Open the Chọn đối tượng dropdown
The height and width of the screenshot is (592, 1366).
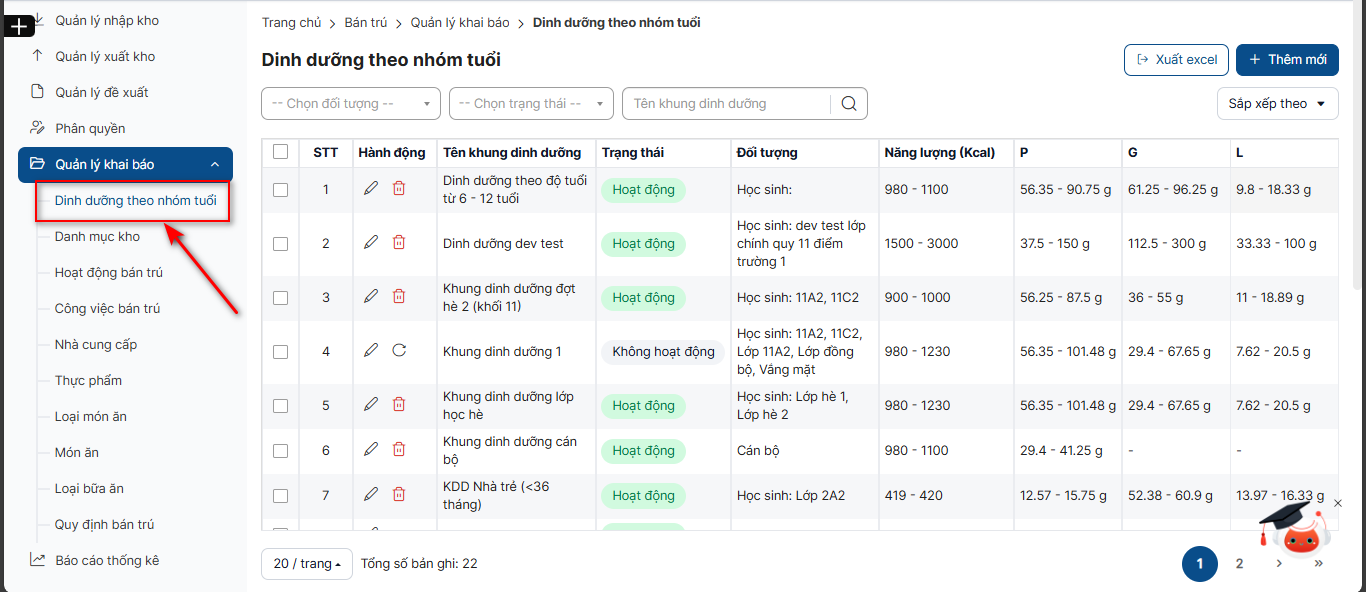point(351,104)
